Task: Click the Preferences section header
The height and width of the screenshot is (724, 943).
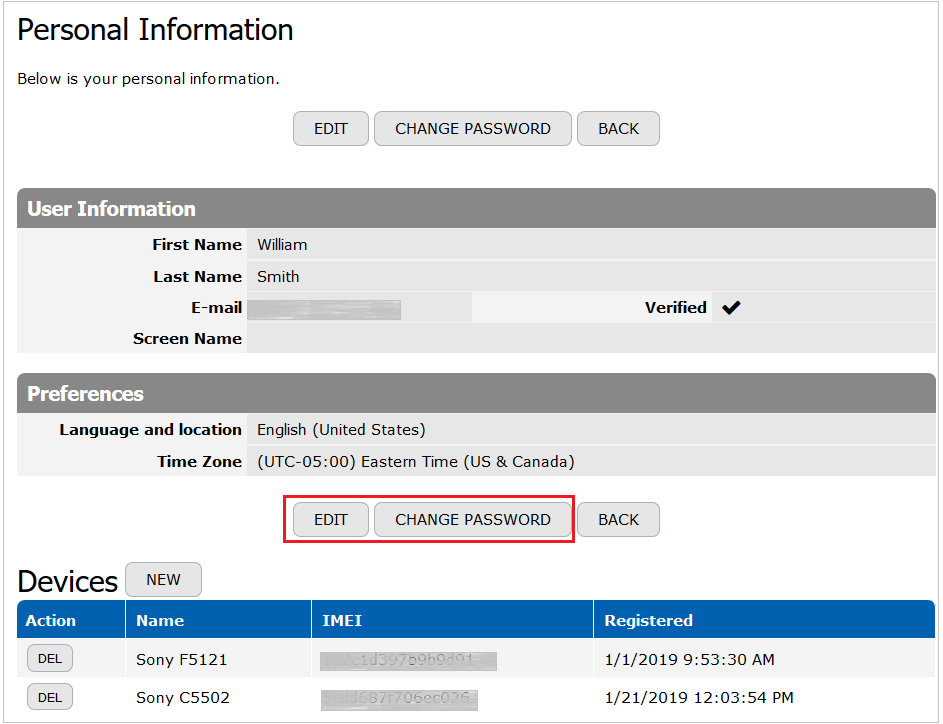Action: [x=476, y=393]
